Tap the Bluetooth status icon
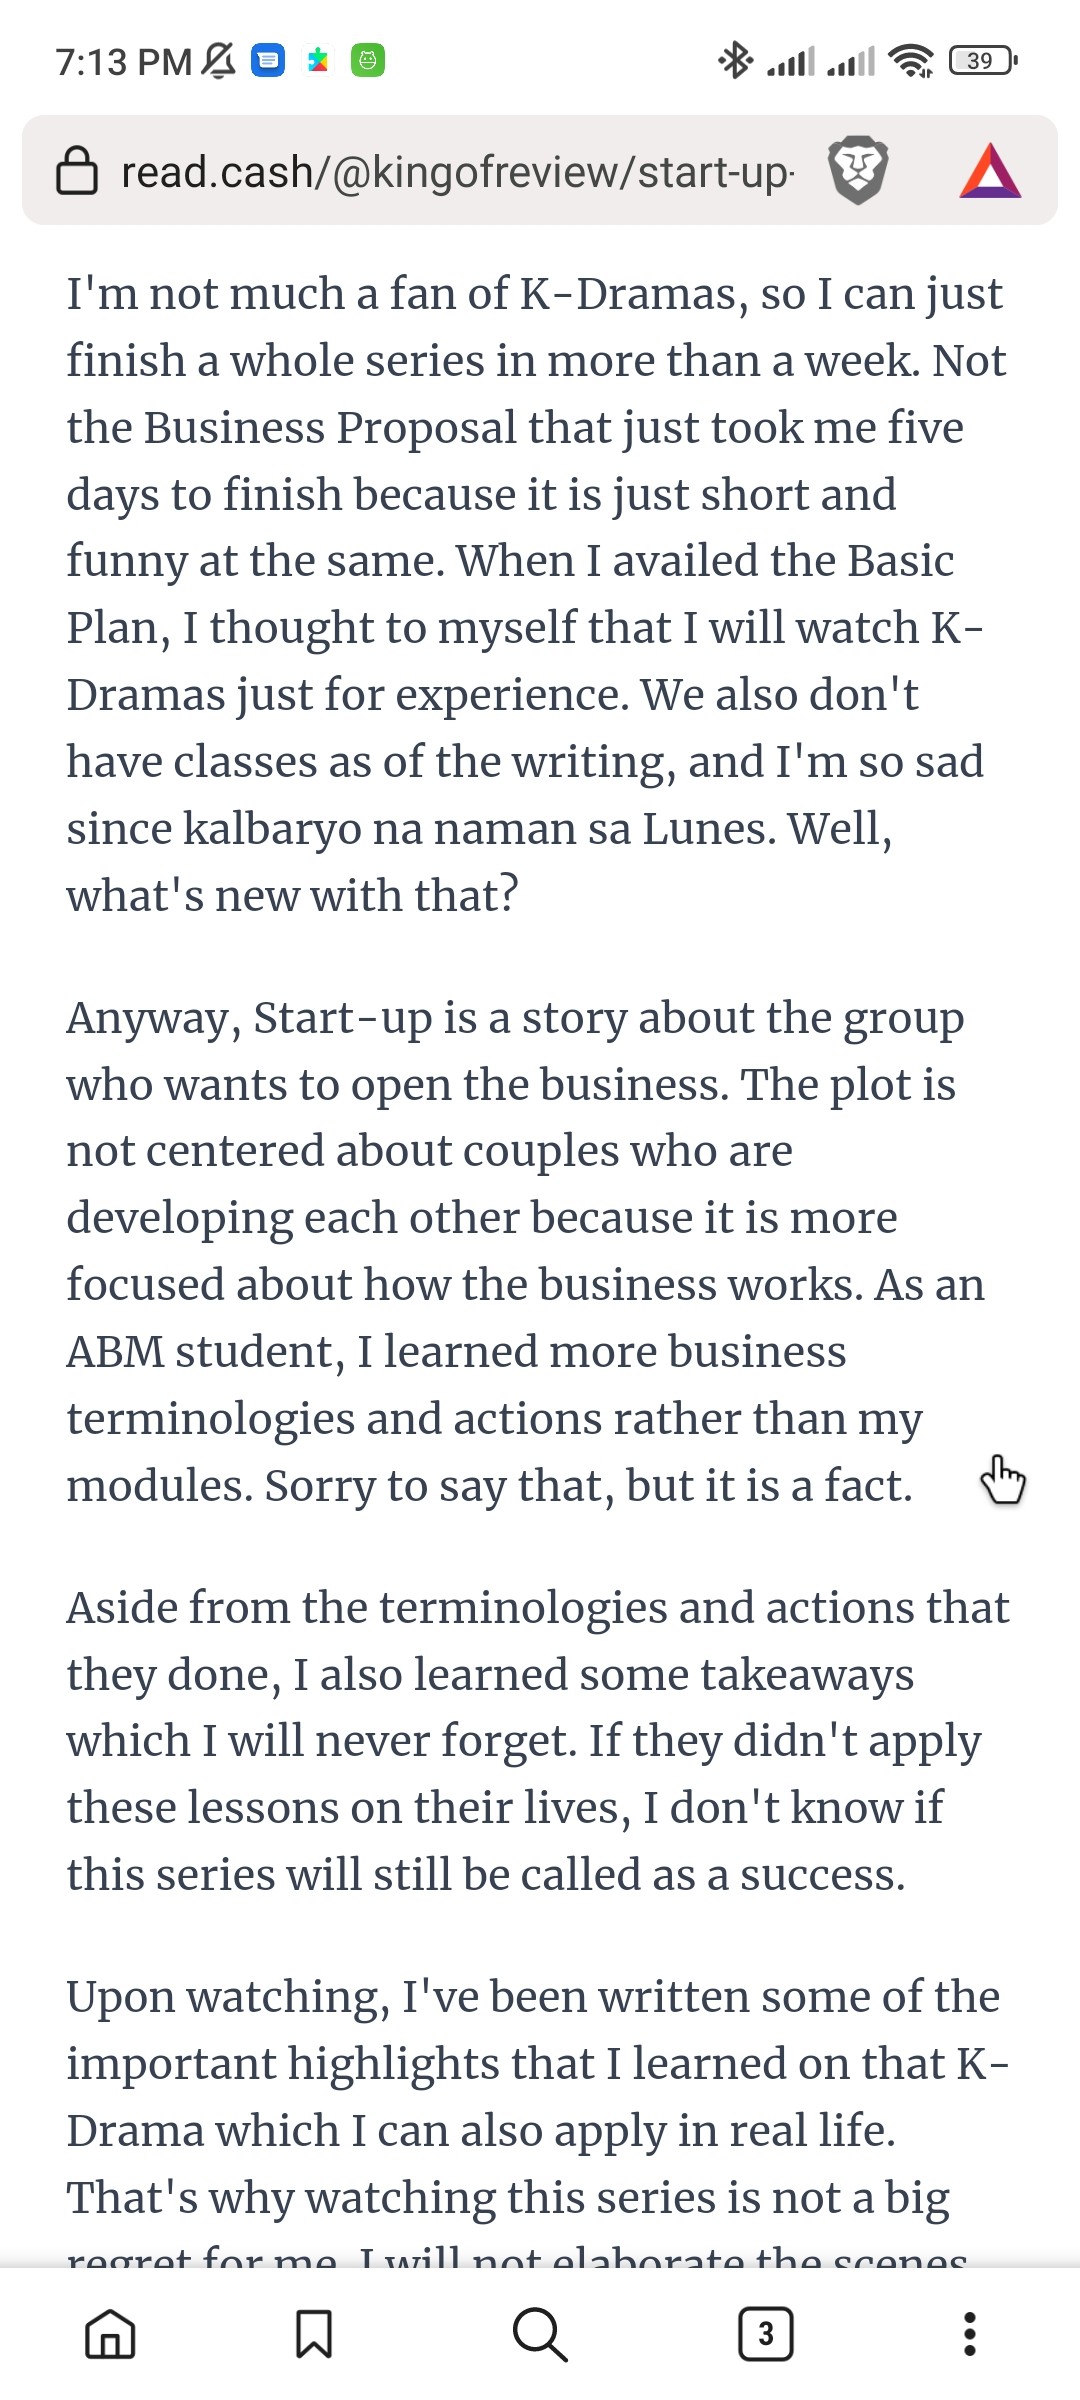Viewport: 1080px width, 2400px height. 735,61
